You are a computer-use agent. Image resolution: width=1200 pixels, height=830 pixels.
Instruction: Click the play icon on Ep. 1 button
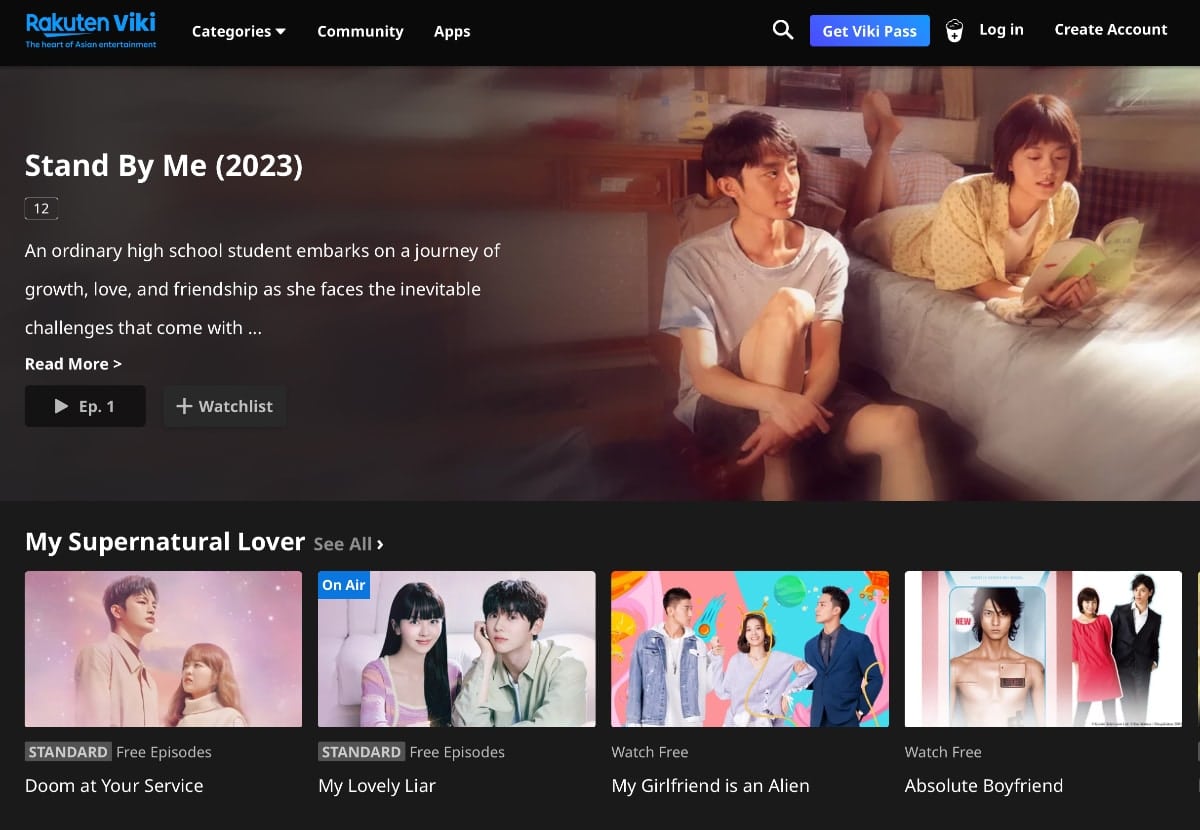[x=62, y=406]
